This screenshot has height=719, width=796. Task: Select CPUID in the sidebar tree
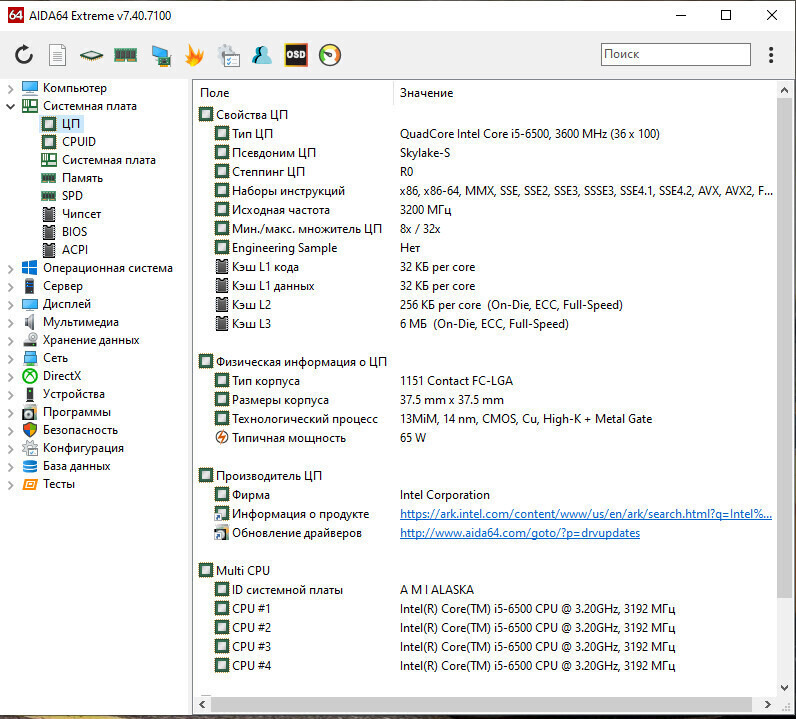pos(79,142)
